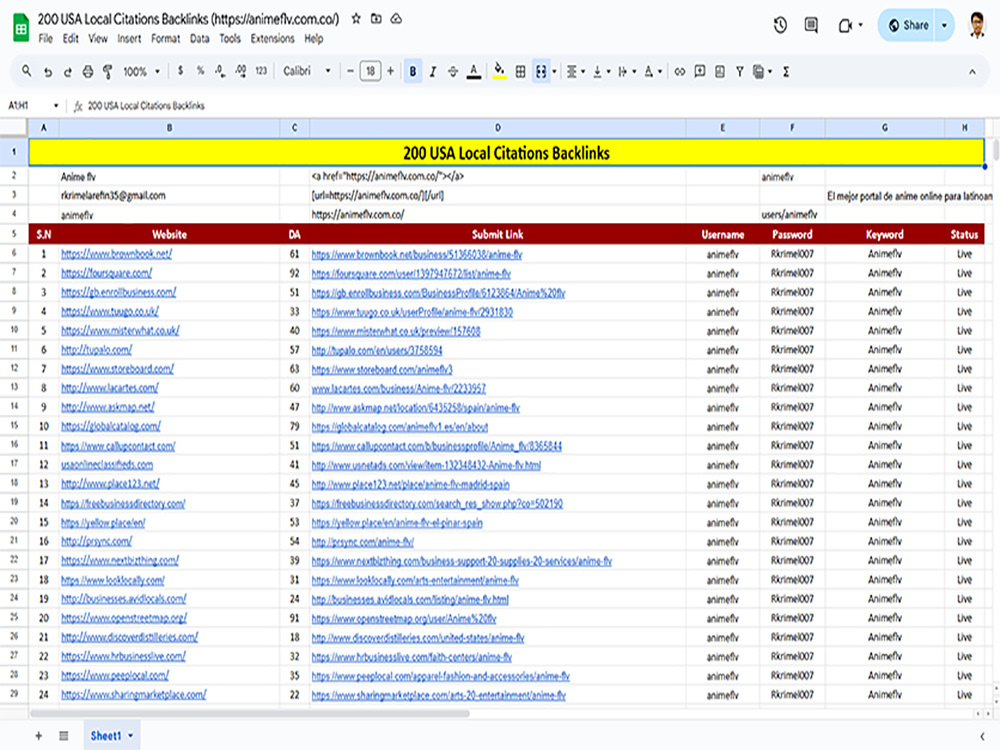Open the Google Sheets home icon
Image resolution: width=1000 pixels, height=750 pixels.
[x=21, y=27]
